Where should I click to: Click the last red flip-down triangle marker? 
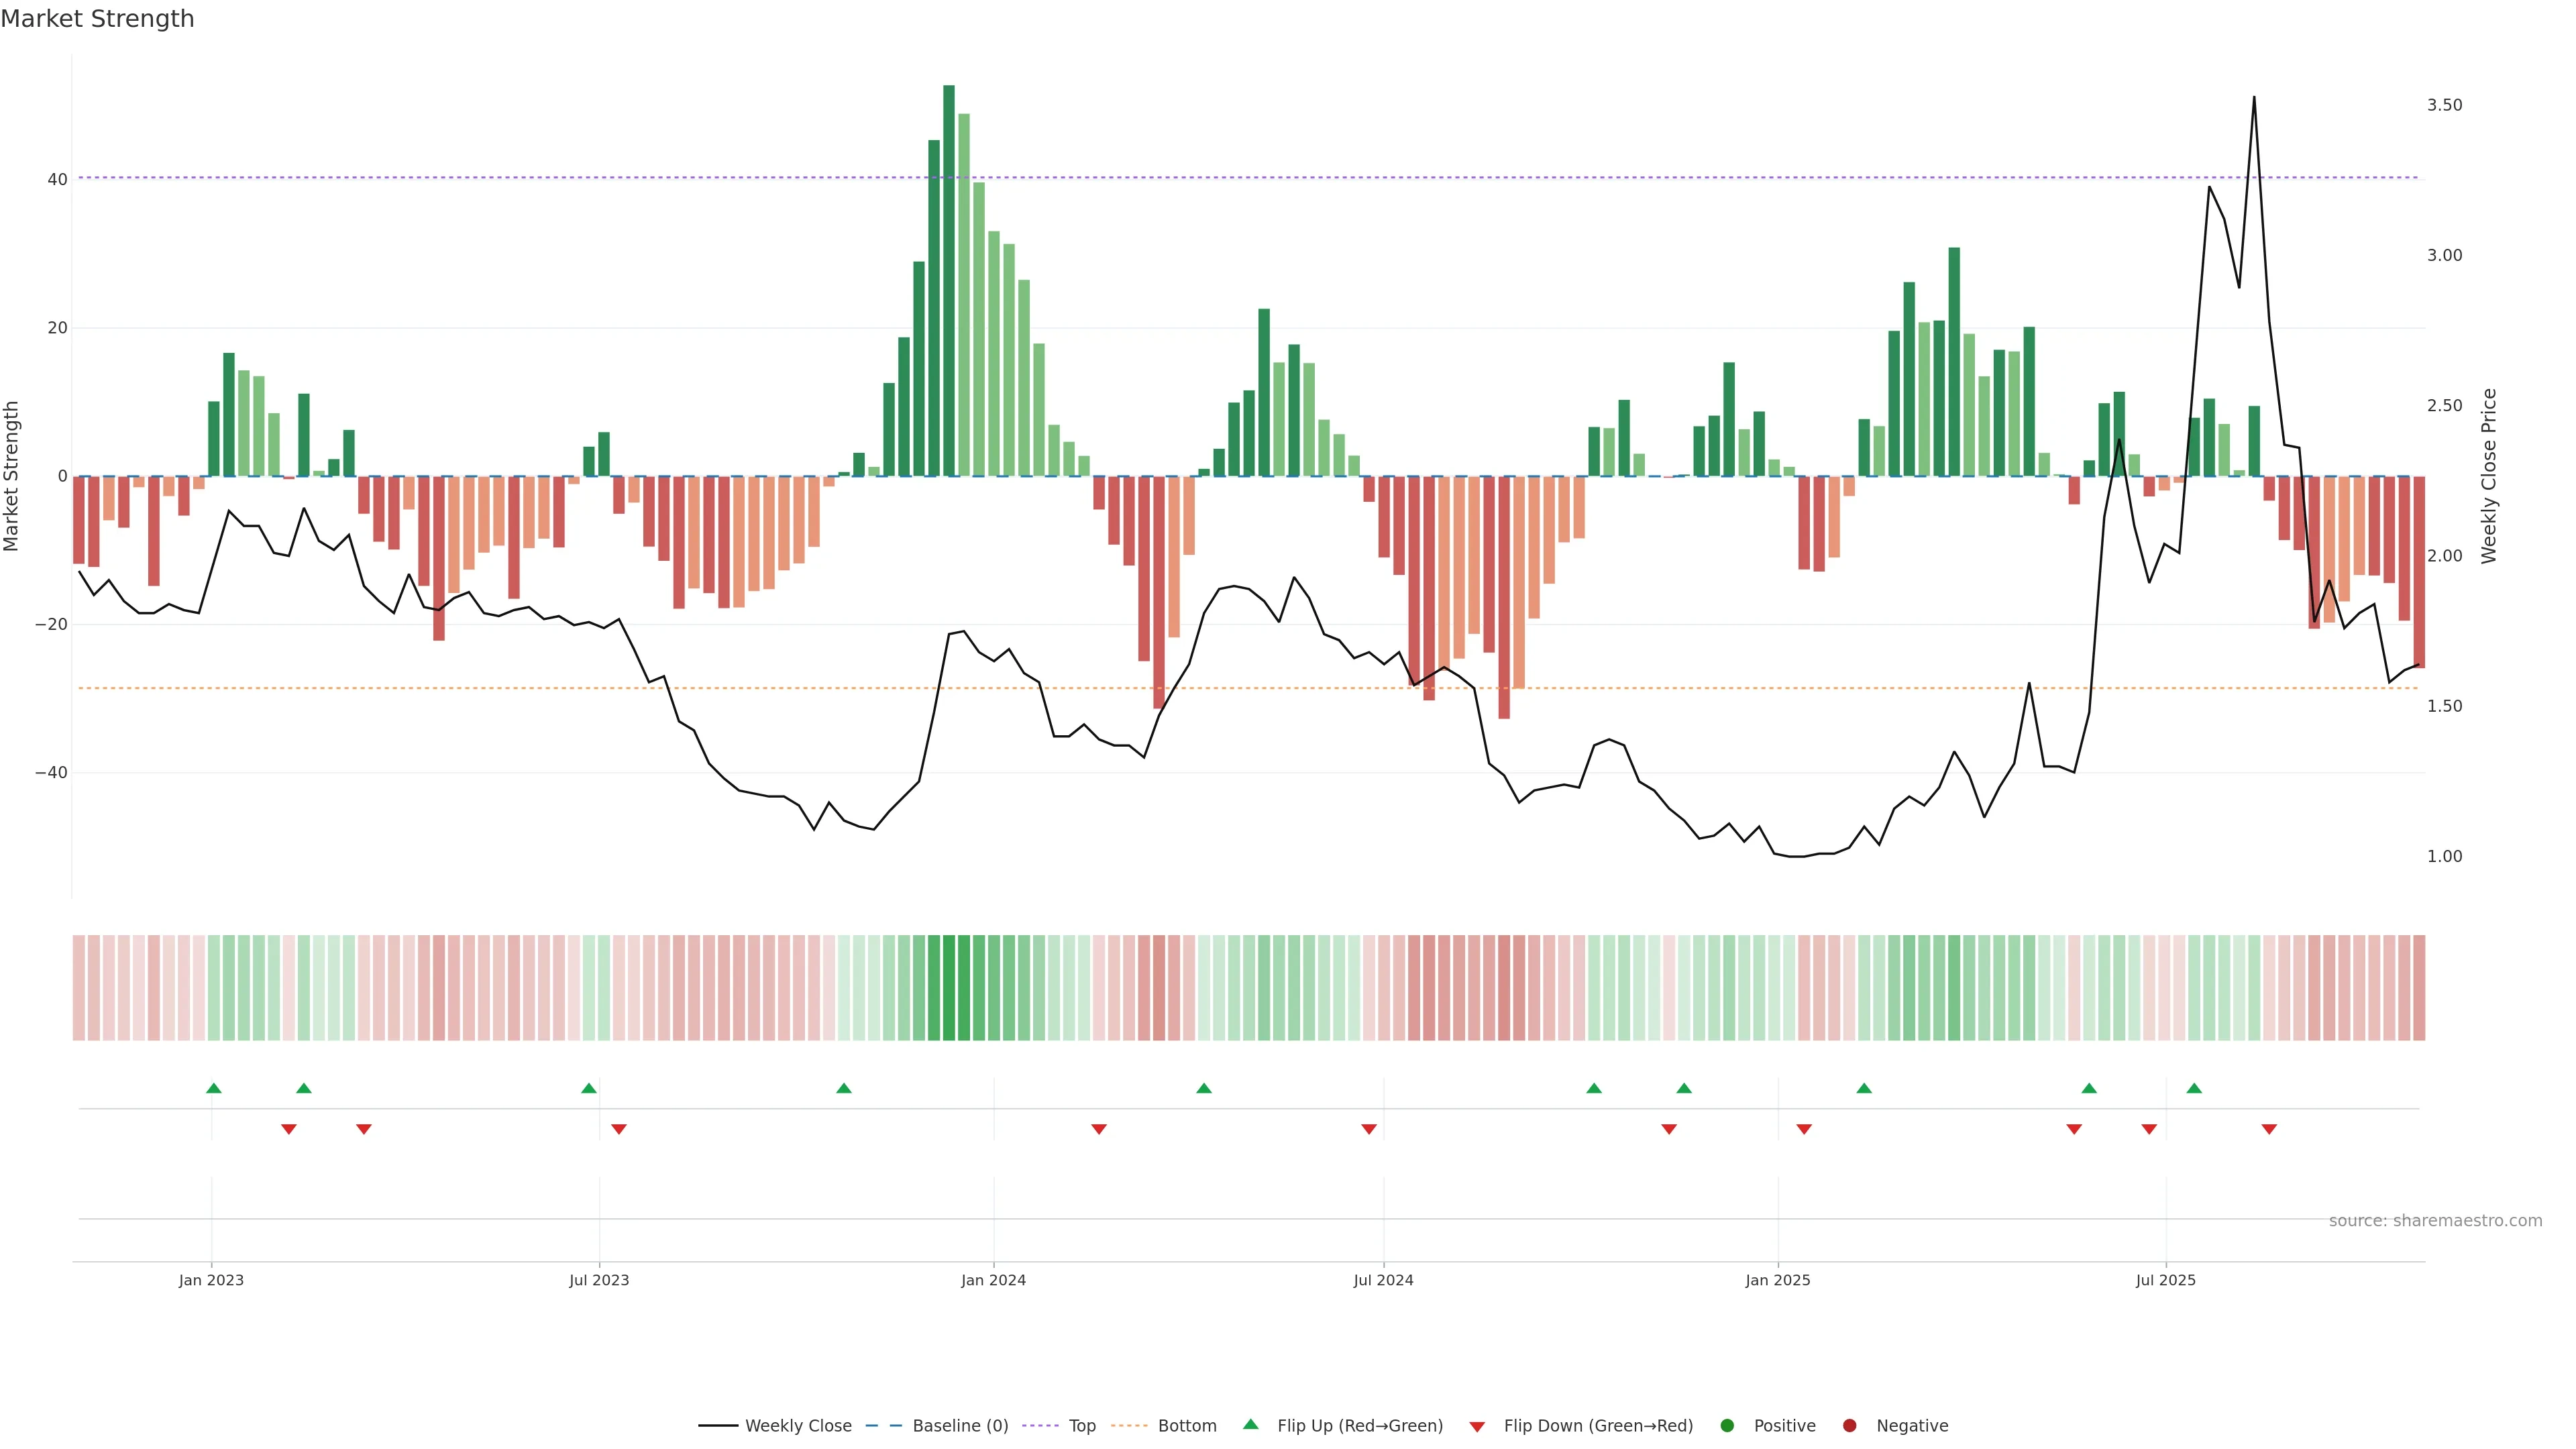tap(2269, 1129)
